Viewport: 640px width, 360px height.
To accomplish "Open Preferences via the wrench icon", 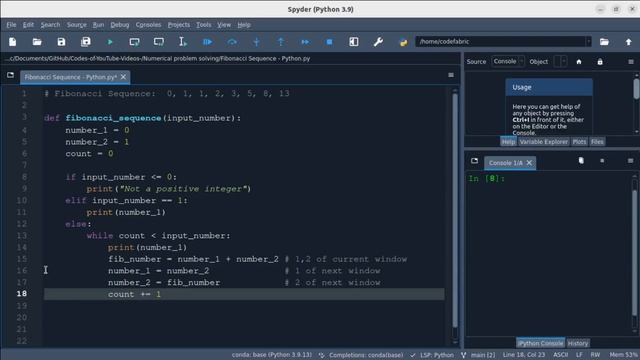I will coord(378,42).
